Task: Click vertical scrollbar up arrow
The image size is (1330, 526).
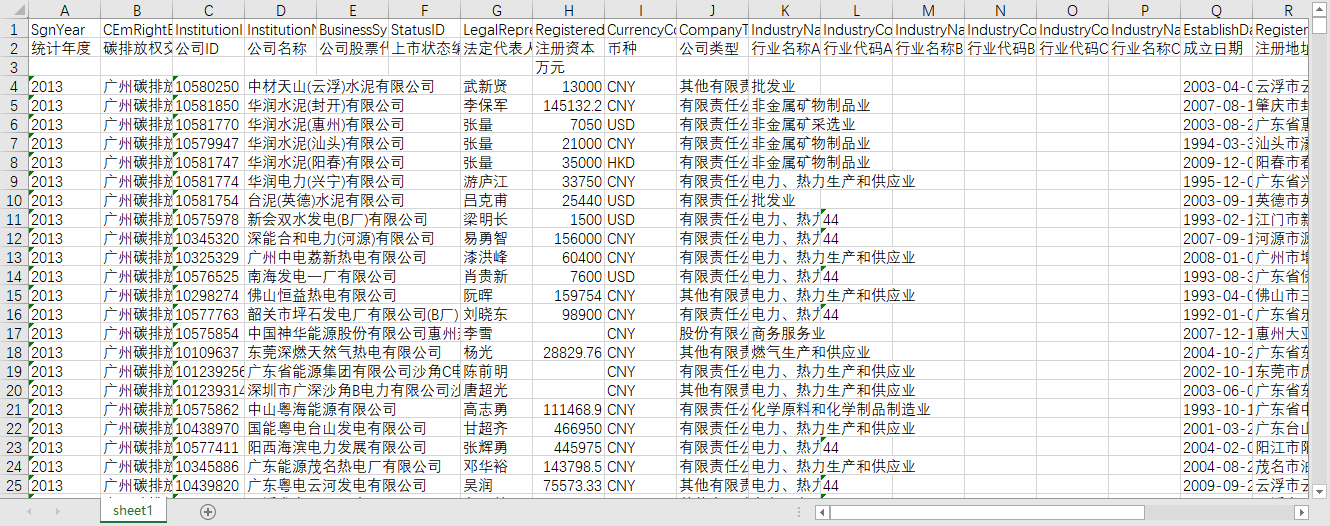Action: pyautogui.click(x=1321, y=7)
